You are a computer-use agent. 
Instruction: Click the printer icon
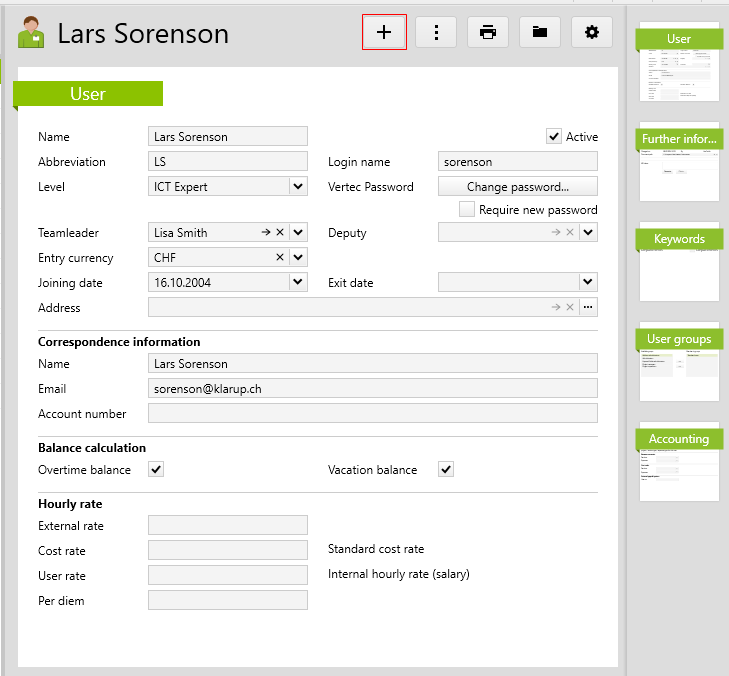(488, 32)
